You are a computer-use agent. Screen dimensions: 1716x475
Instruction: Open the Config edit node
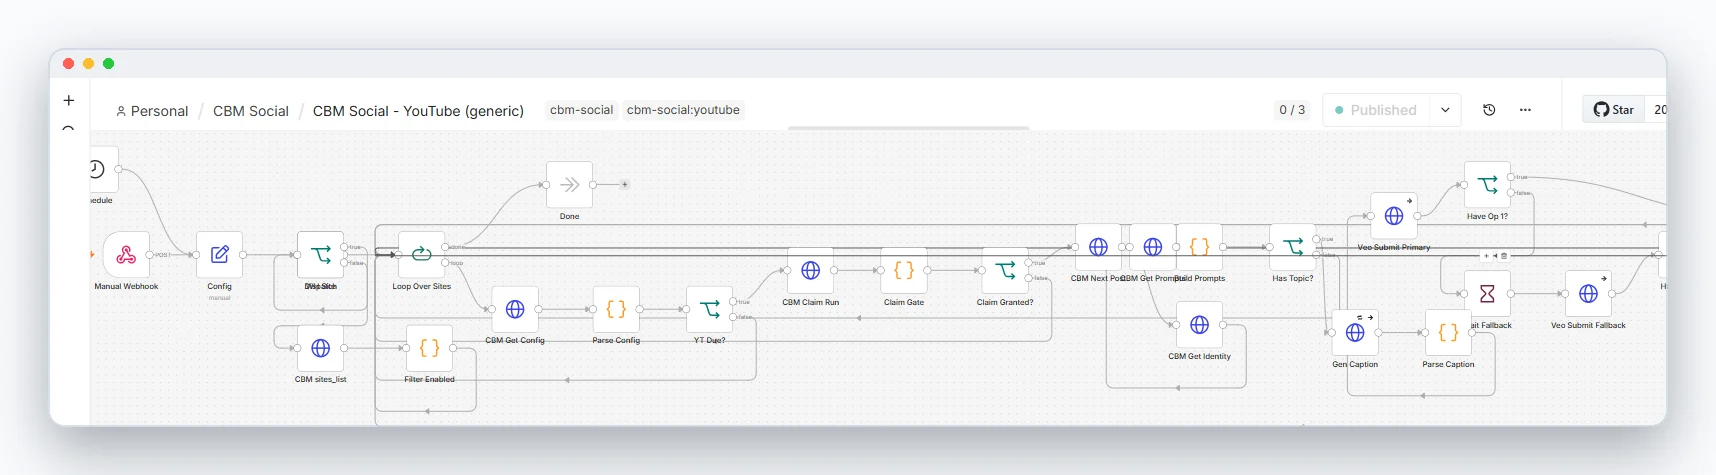[x=220, y=255]
